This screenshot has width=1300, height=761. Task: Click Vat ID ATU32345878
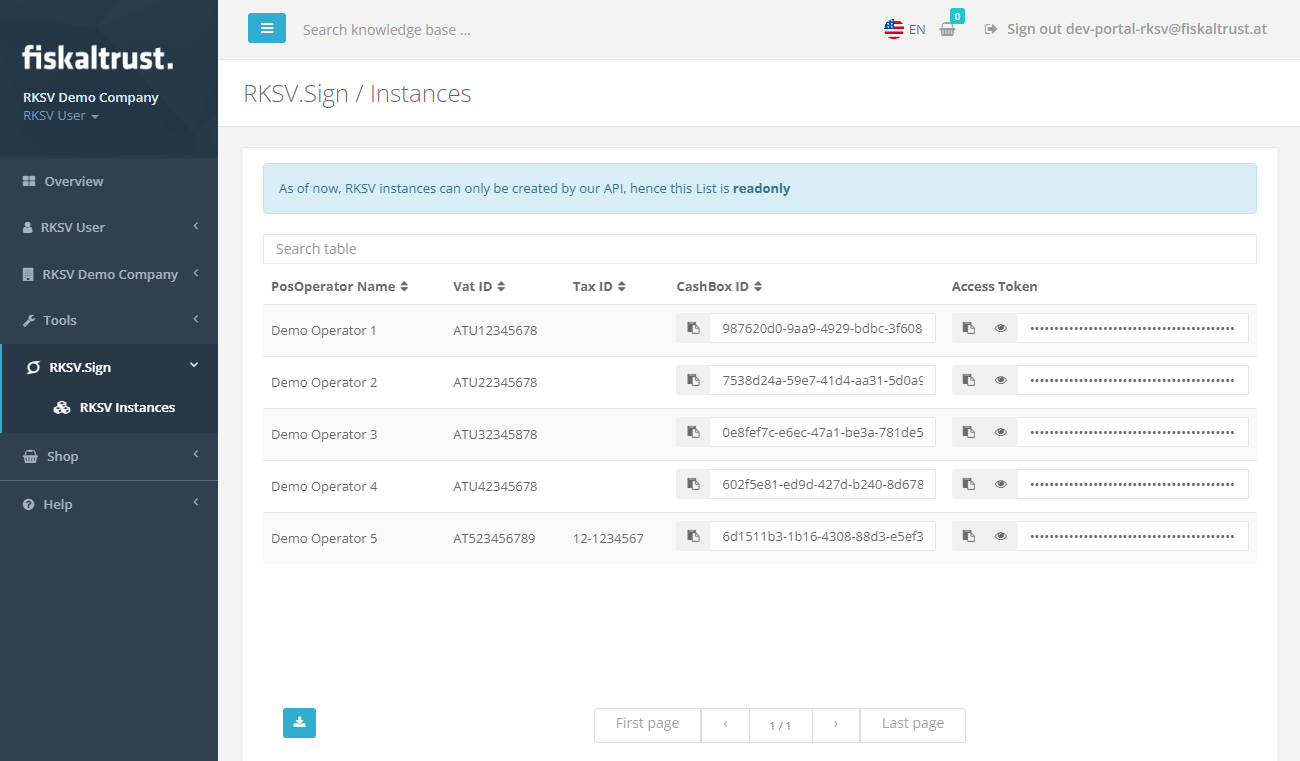click(495, 434)
